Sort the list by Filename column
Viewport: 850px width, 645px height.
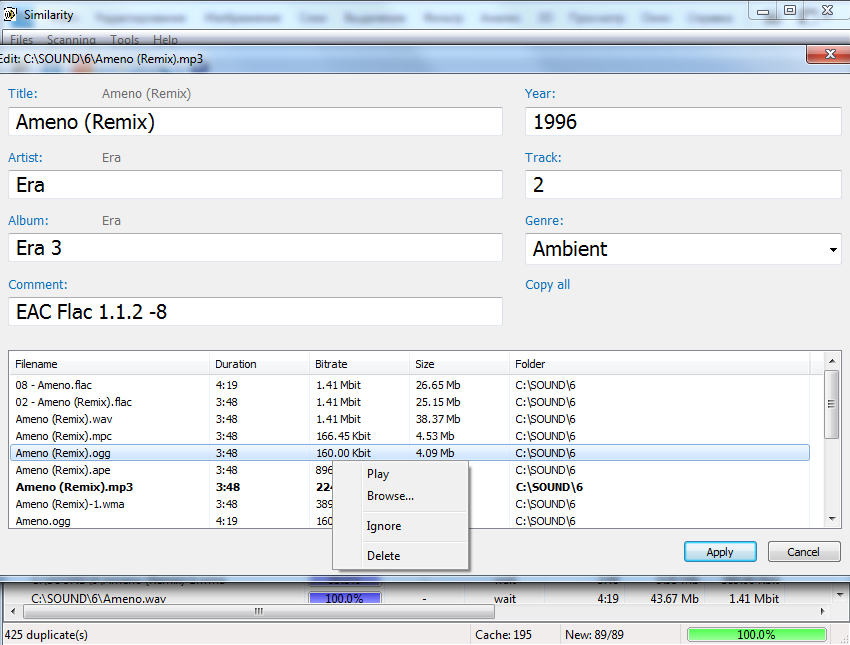[109, 364]
